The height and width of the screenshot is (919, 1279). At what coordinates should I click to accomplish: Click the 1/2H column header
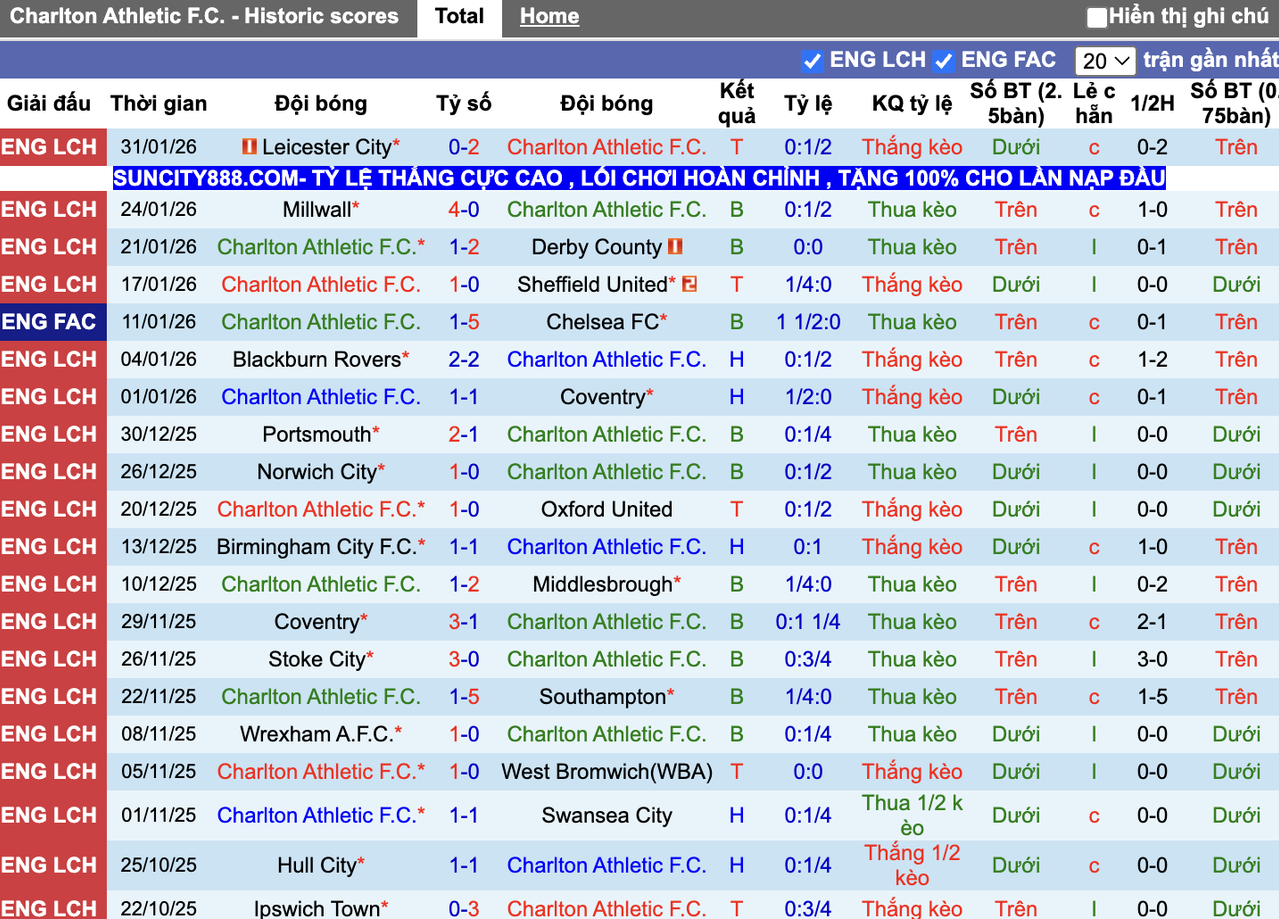click(x=1152, y=104)
